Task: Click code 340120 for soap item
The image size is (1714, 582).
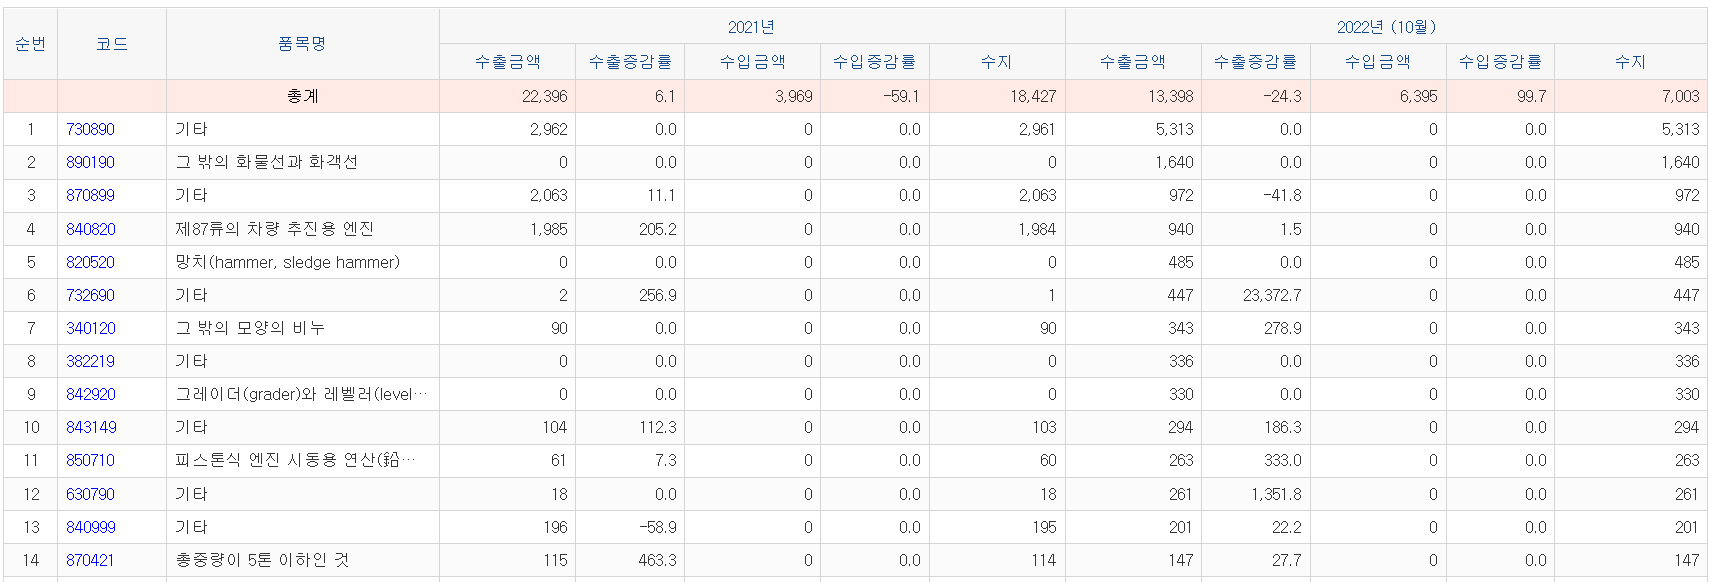Action: click(x=90, y=328)
